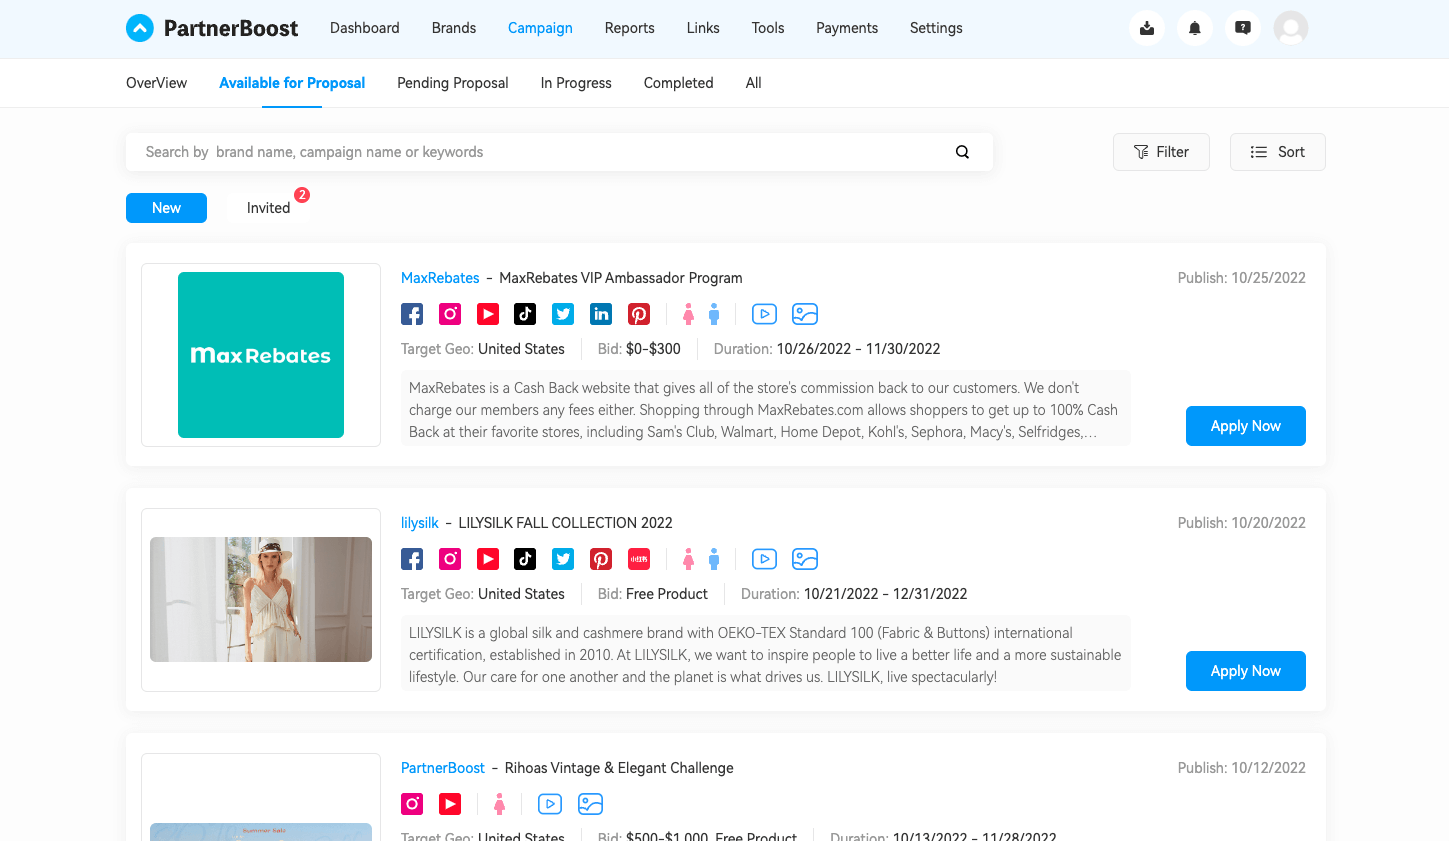Screen dimensions: 1449x841
Task: Click MaxRebates campaign TikTok icon
Action: 525,314
